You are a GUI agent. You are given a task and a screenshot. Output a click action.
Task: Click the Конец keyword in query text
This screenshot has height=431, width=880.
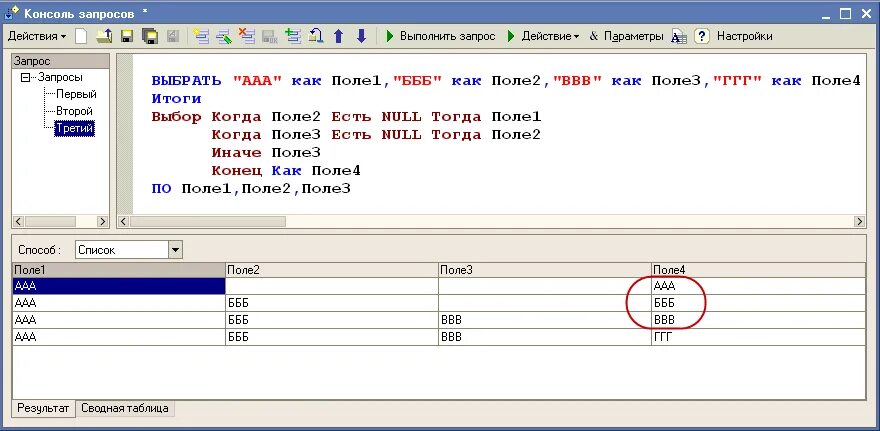[236, 171]
